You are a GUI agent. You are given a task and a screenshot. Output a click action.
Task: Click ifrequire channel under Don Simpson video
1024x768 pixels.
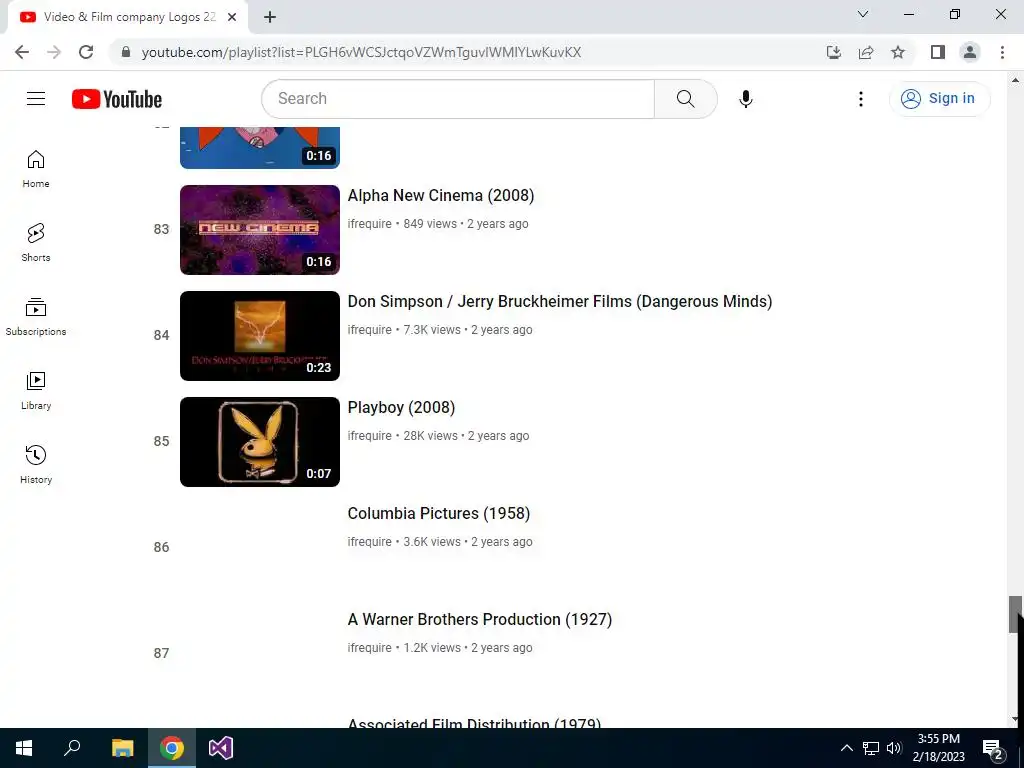click(370, 330)
